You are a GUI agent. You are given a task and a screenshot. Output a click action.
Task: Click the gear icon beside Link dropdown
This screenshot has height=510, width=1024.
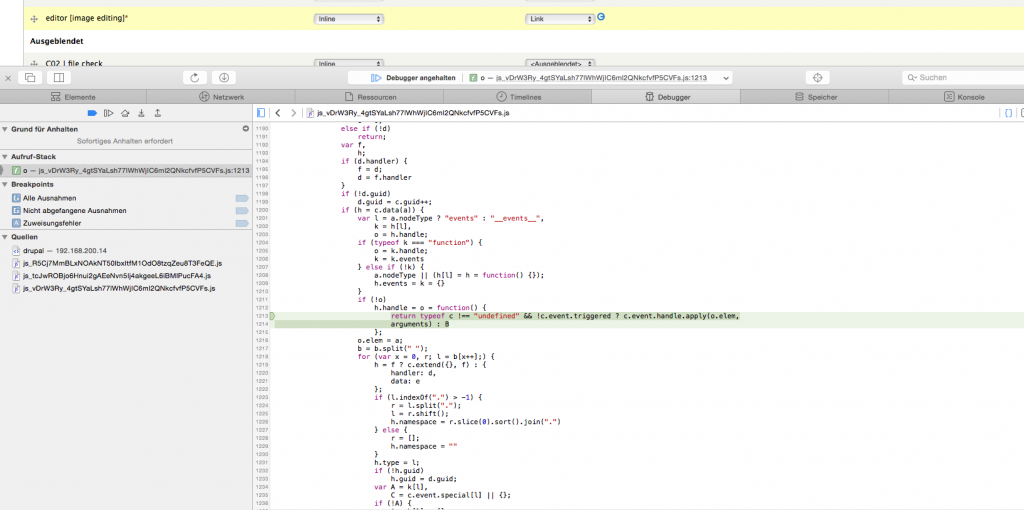click(x=602, y=17)
